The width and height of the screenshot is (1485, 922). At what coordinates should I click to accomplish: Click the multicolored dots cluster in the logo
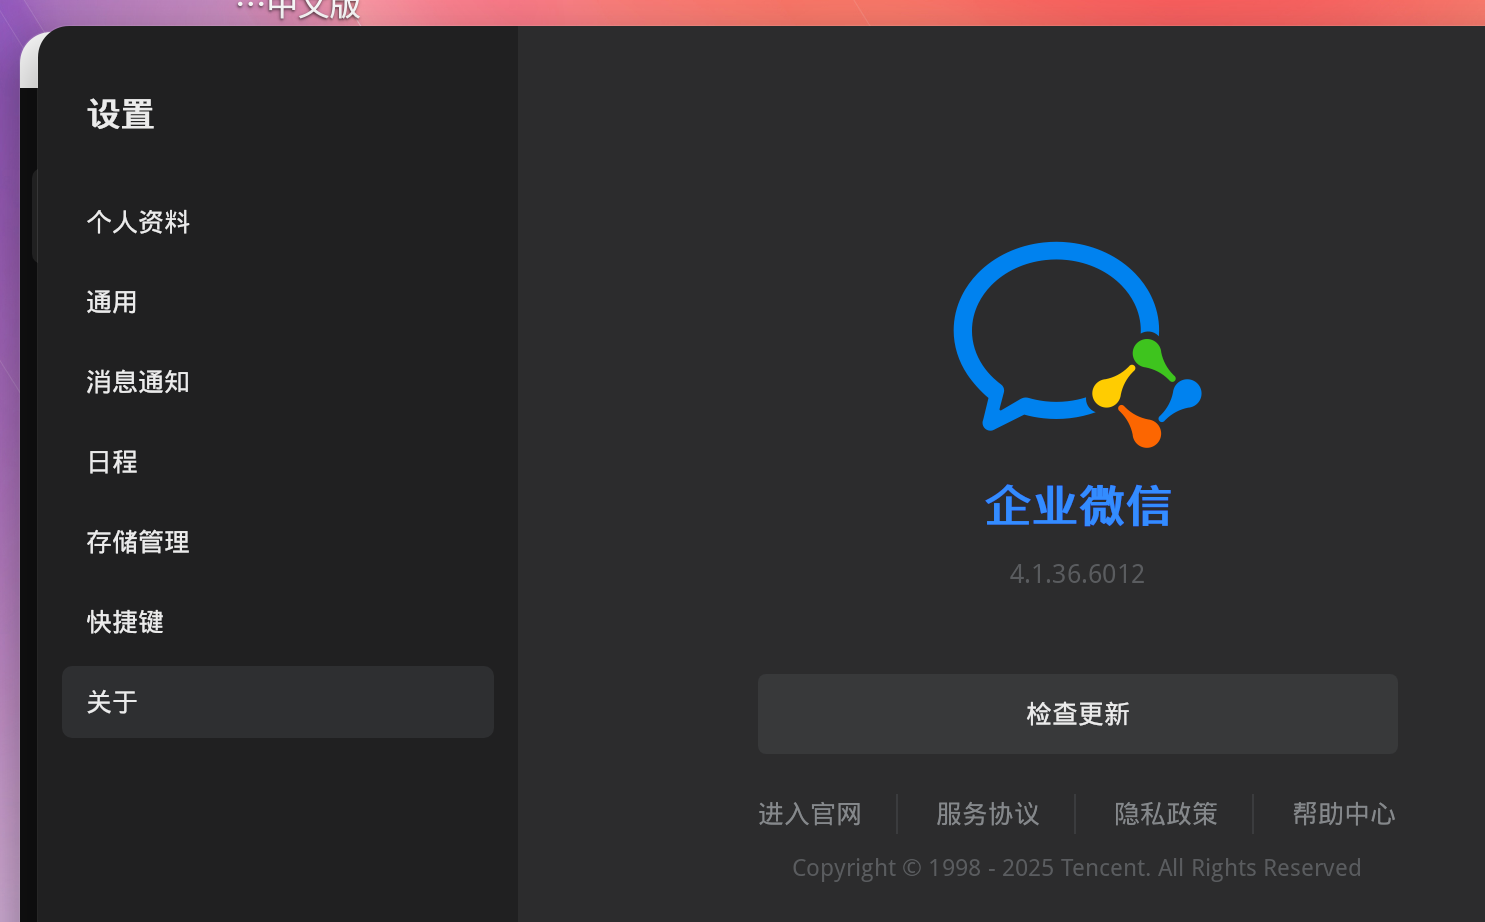click(x=1147, y=393)
